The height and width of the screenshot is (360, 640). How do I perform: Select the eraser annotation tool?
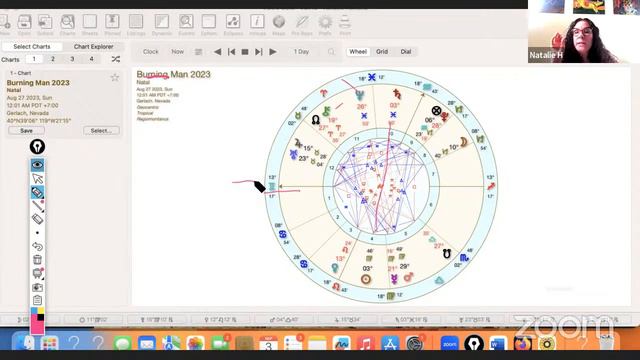[x=37, y=219]
